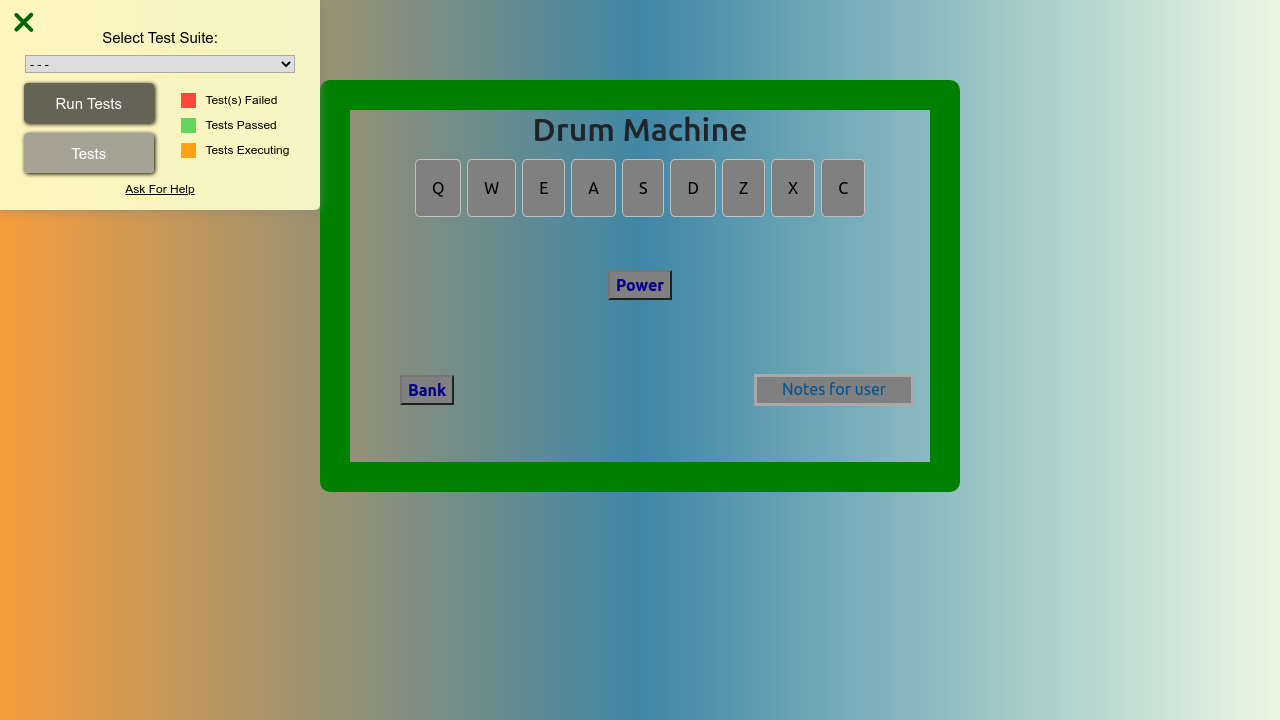Image resolution: width=1280 pixels, height=720 pixels.
Task: Hit the Q drum pad
Action: coord(438,188)
